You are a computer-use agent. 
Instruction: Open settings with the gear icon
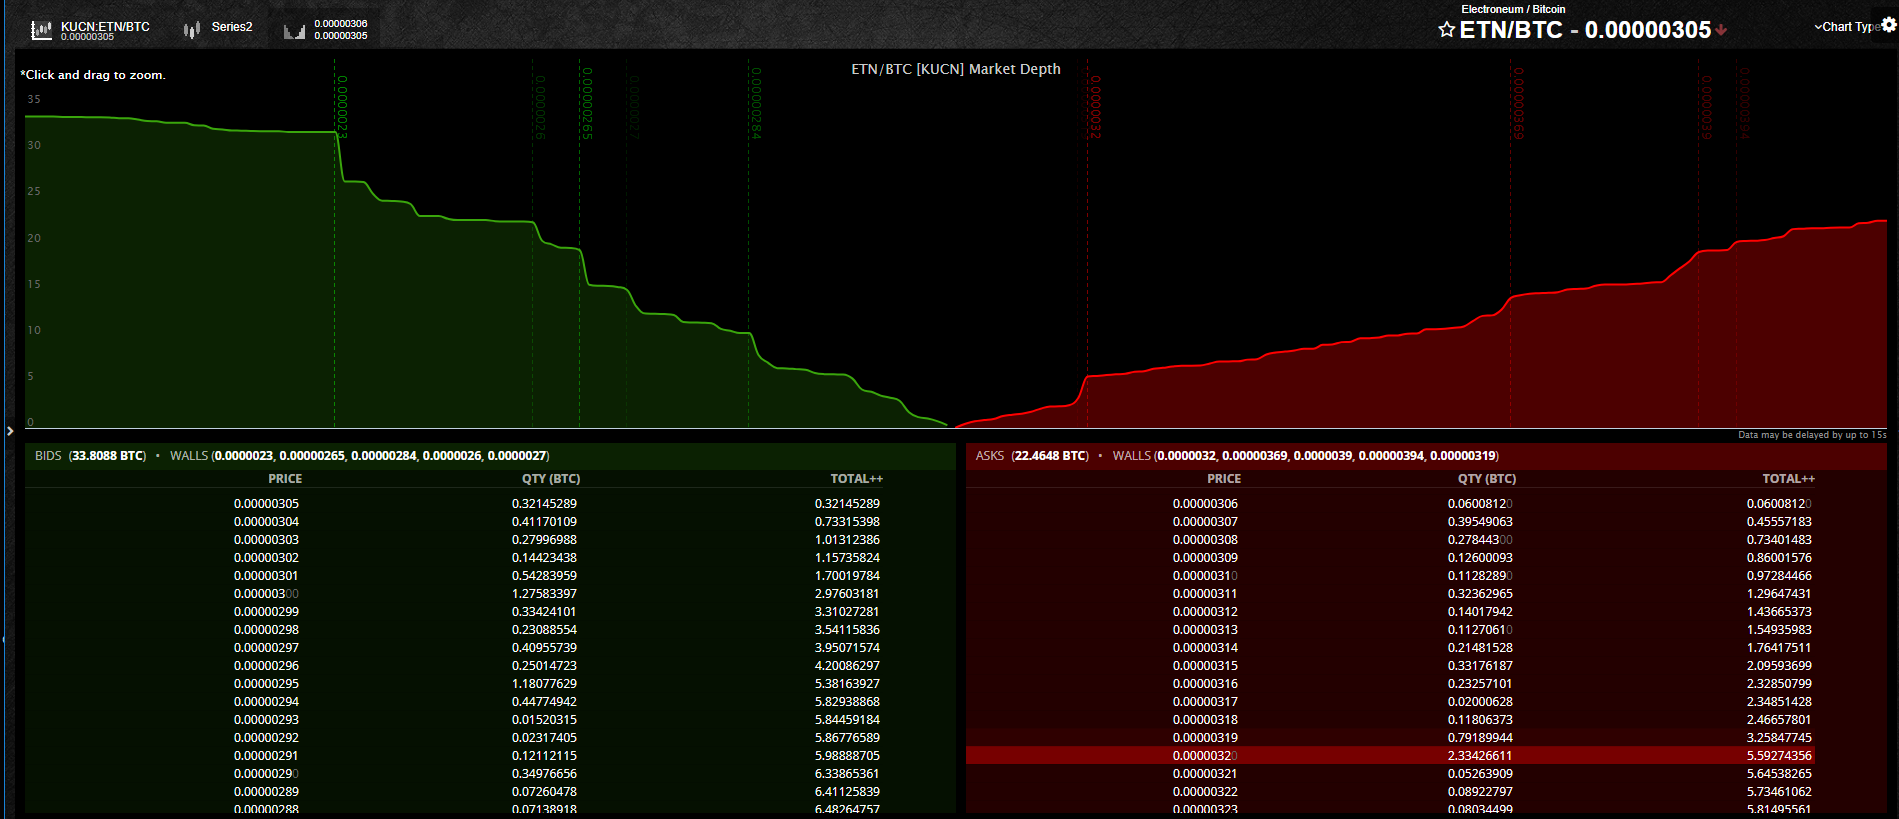tap(1889, 25)
